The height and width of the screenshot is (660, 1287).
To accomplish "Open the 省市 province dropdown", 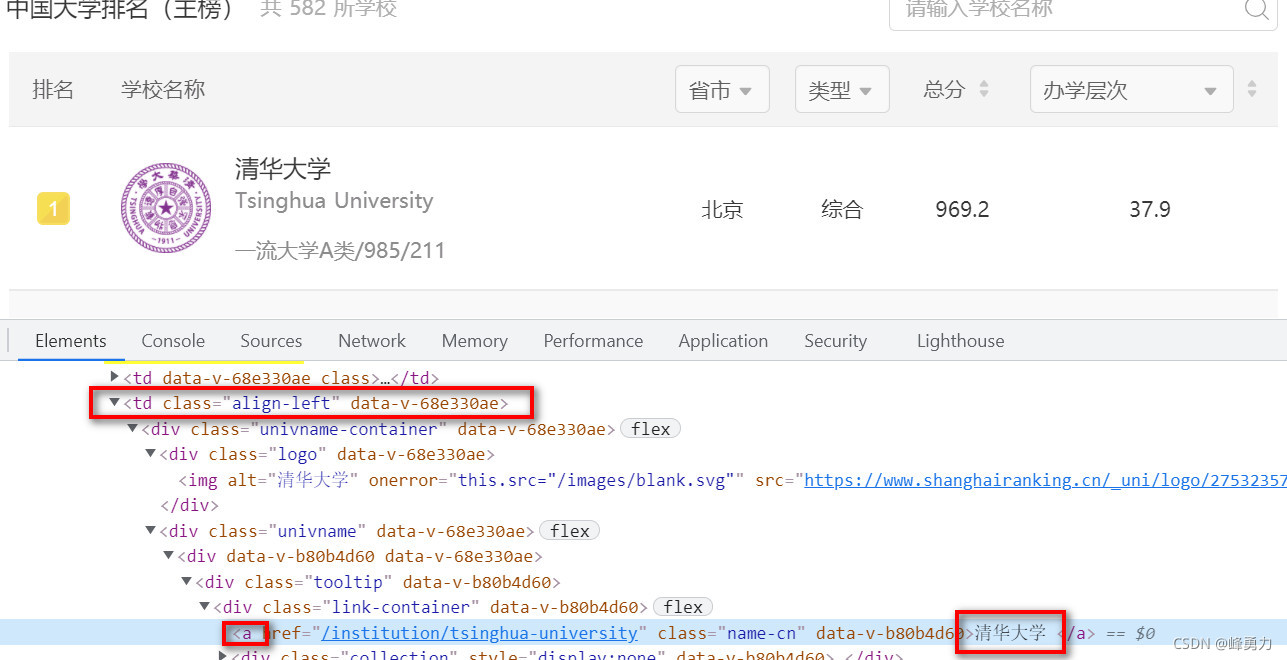I will [722, 90].
